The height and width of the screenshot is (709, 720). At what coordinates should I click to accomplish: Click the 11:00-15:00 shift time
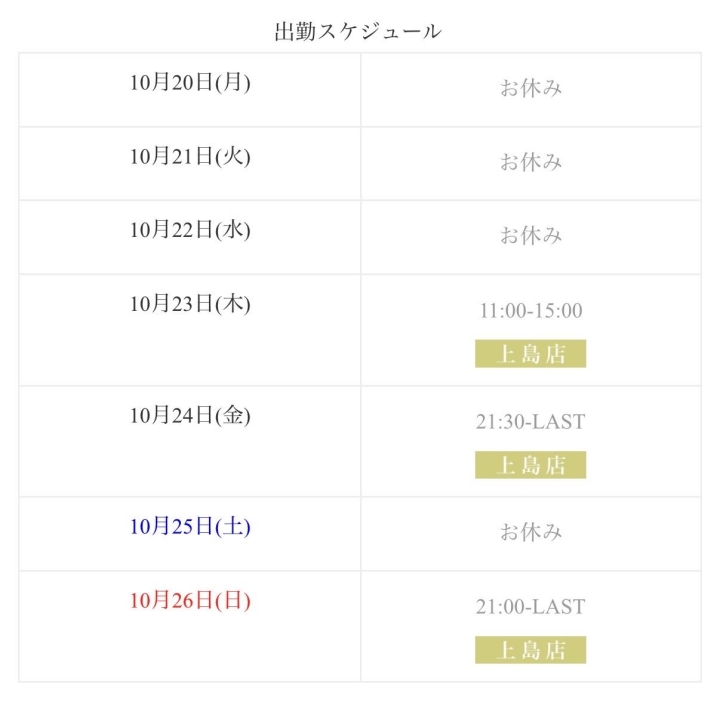(x=531, y=311)
